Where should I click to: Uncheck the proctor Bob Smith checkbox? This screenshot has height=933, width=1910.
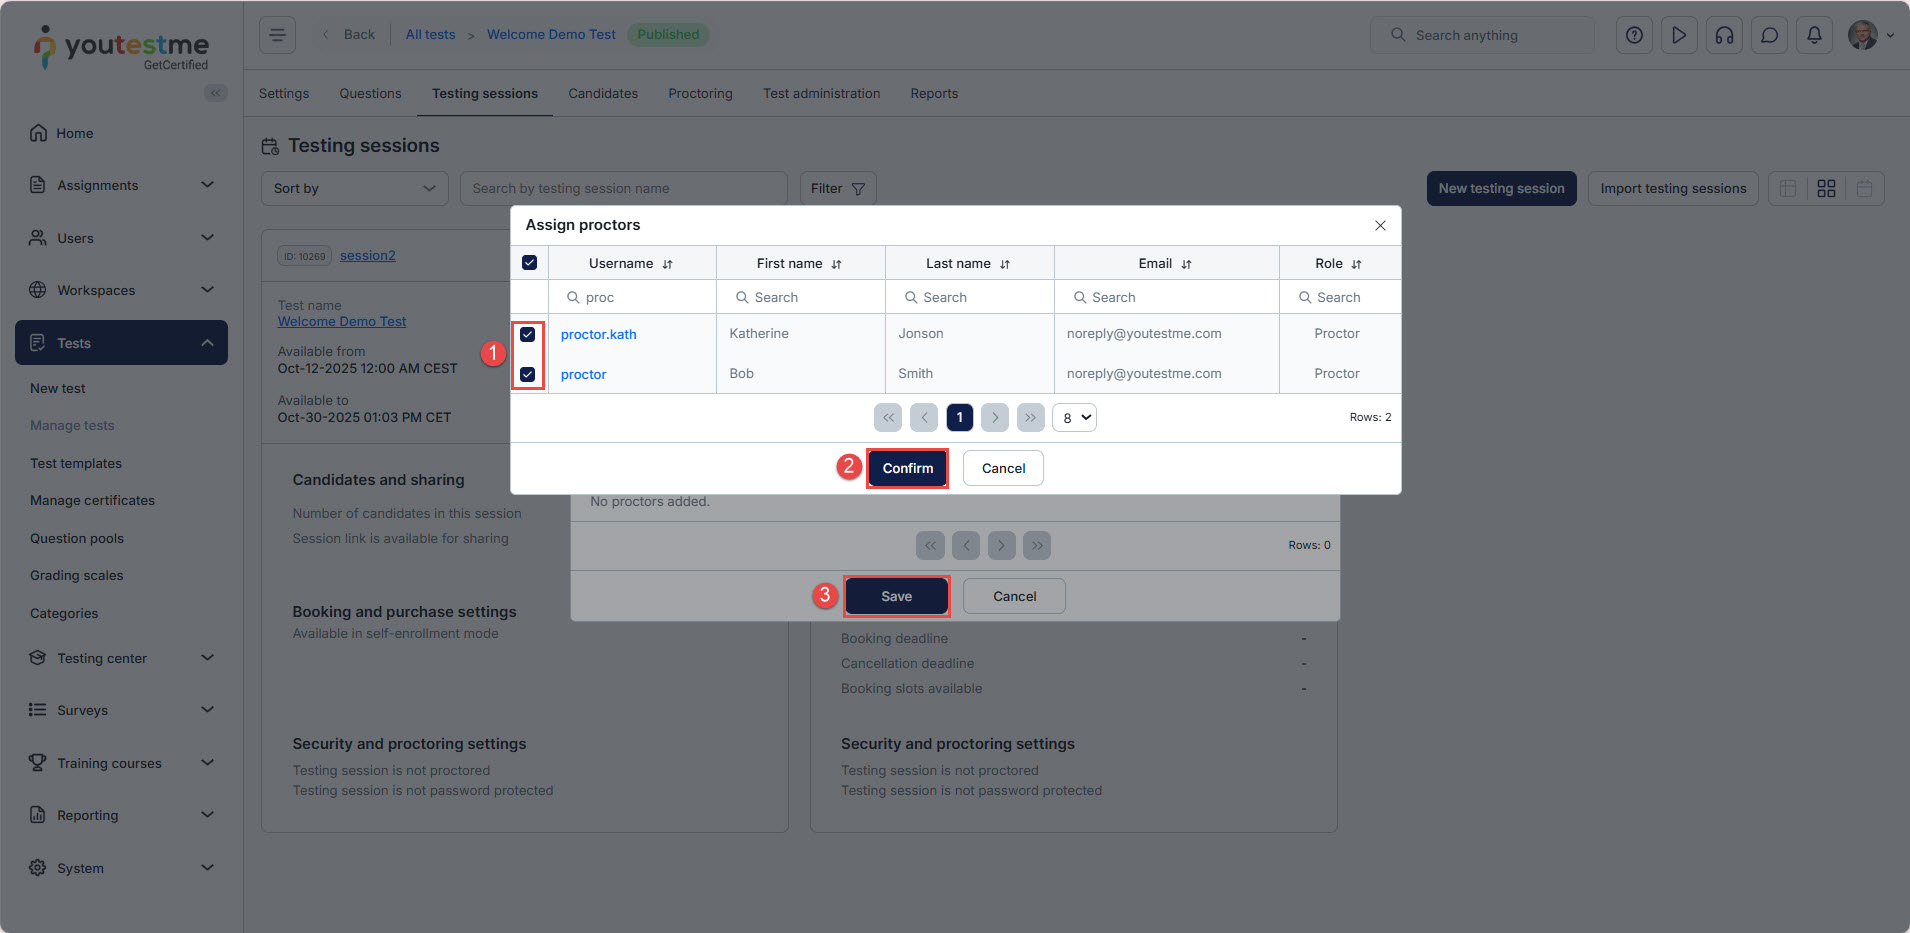[528, 374]
